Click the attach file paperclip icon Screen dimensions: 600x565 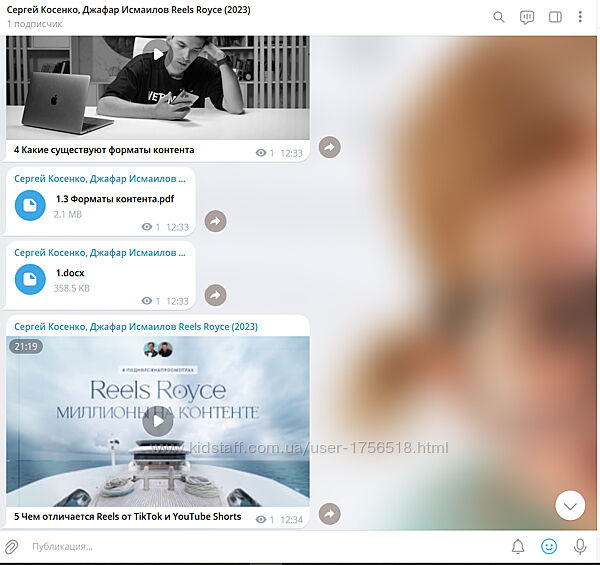tap(12, 547)
